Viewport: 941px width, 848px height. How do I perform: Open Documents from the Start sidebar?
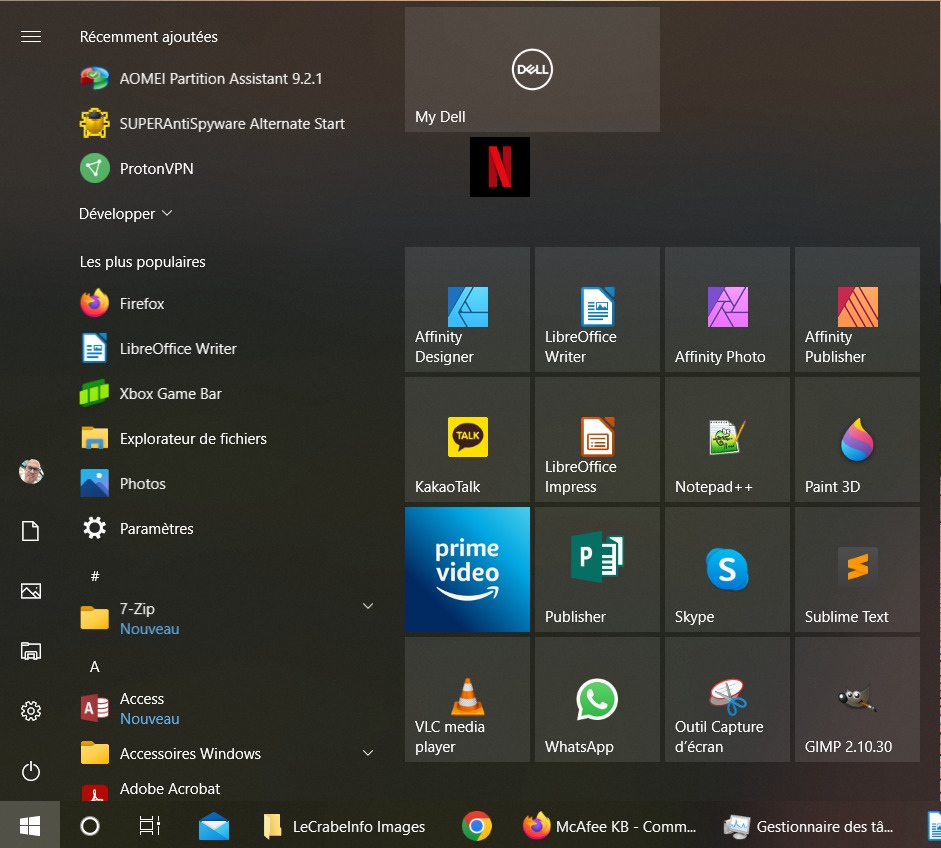click(31, 531)
